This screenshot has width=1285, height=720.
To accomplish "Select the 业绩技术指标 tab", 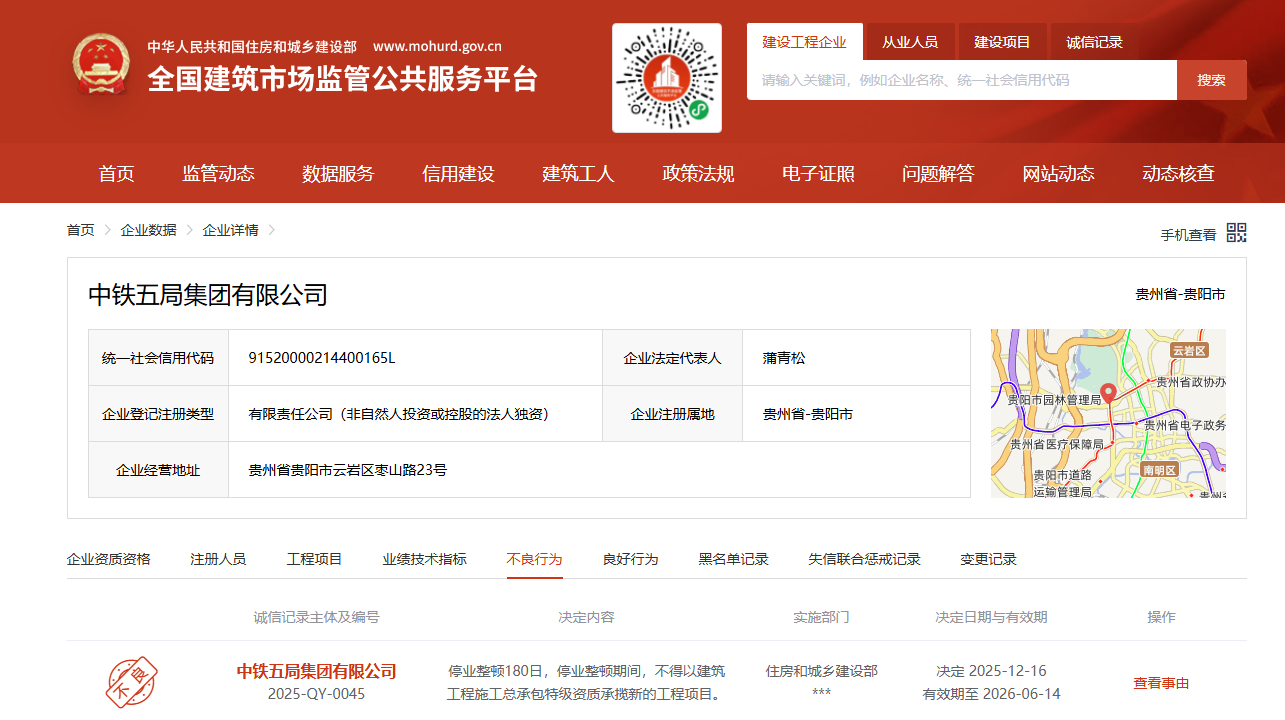I will click(425, 560).
